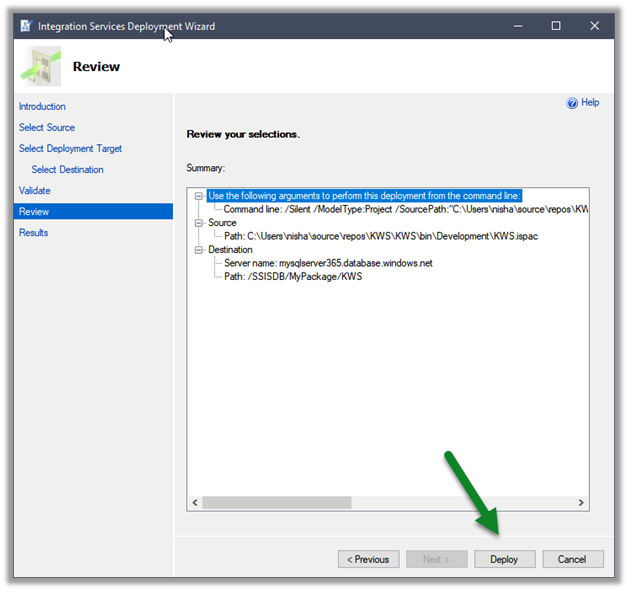This screenshot has width=628, height=591.
Task: Open Help via the question mark icon
Action: (x=572, y=103)
